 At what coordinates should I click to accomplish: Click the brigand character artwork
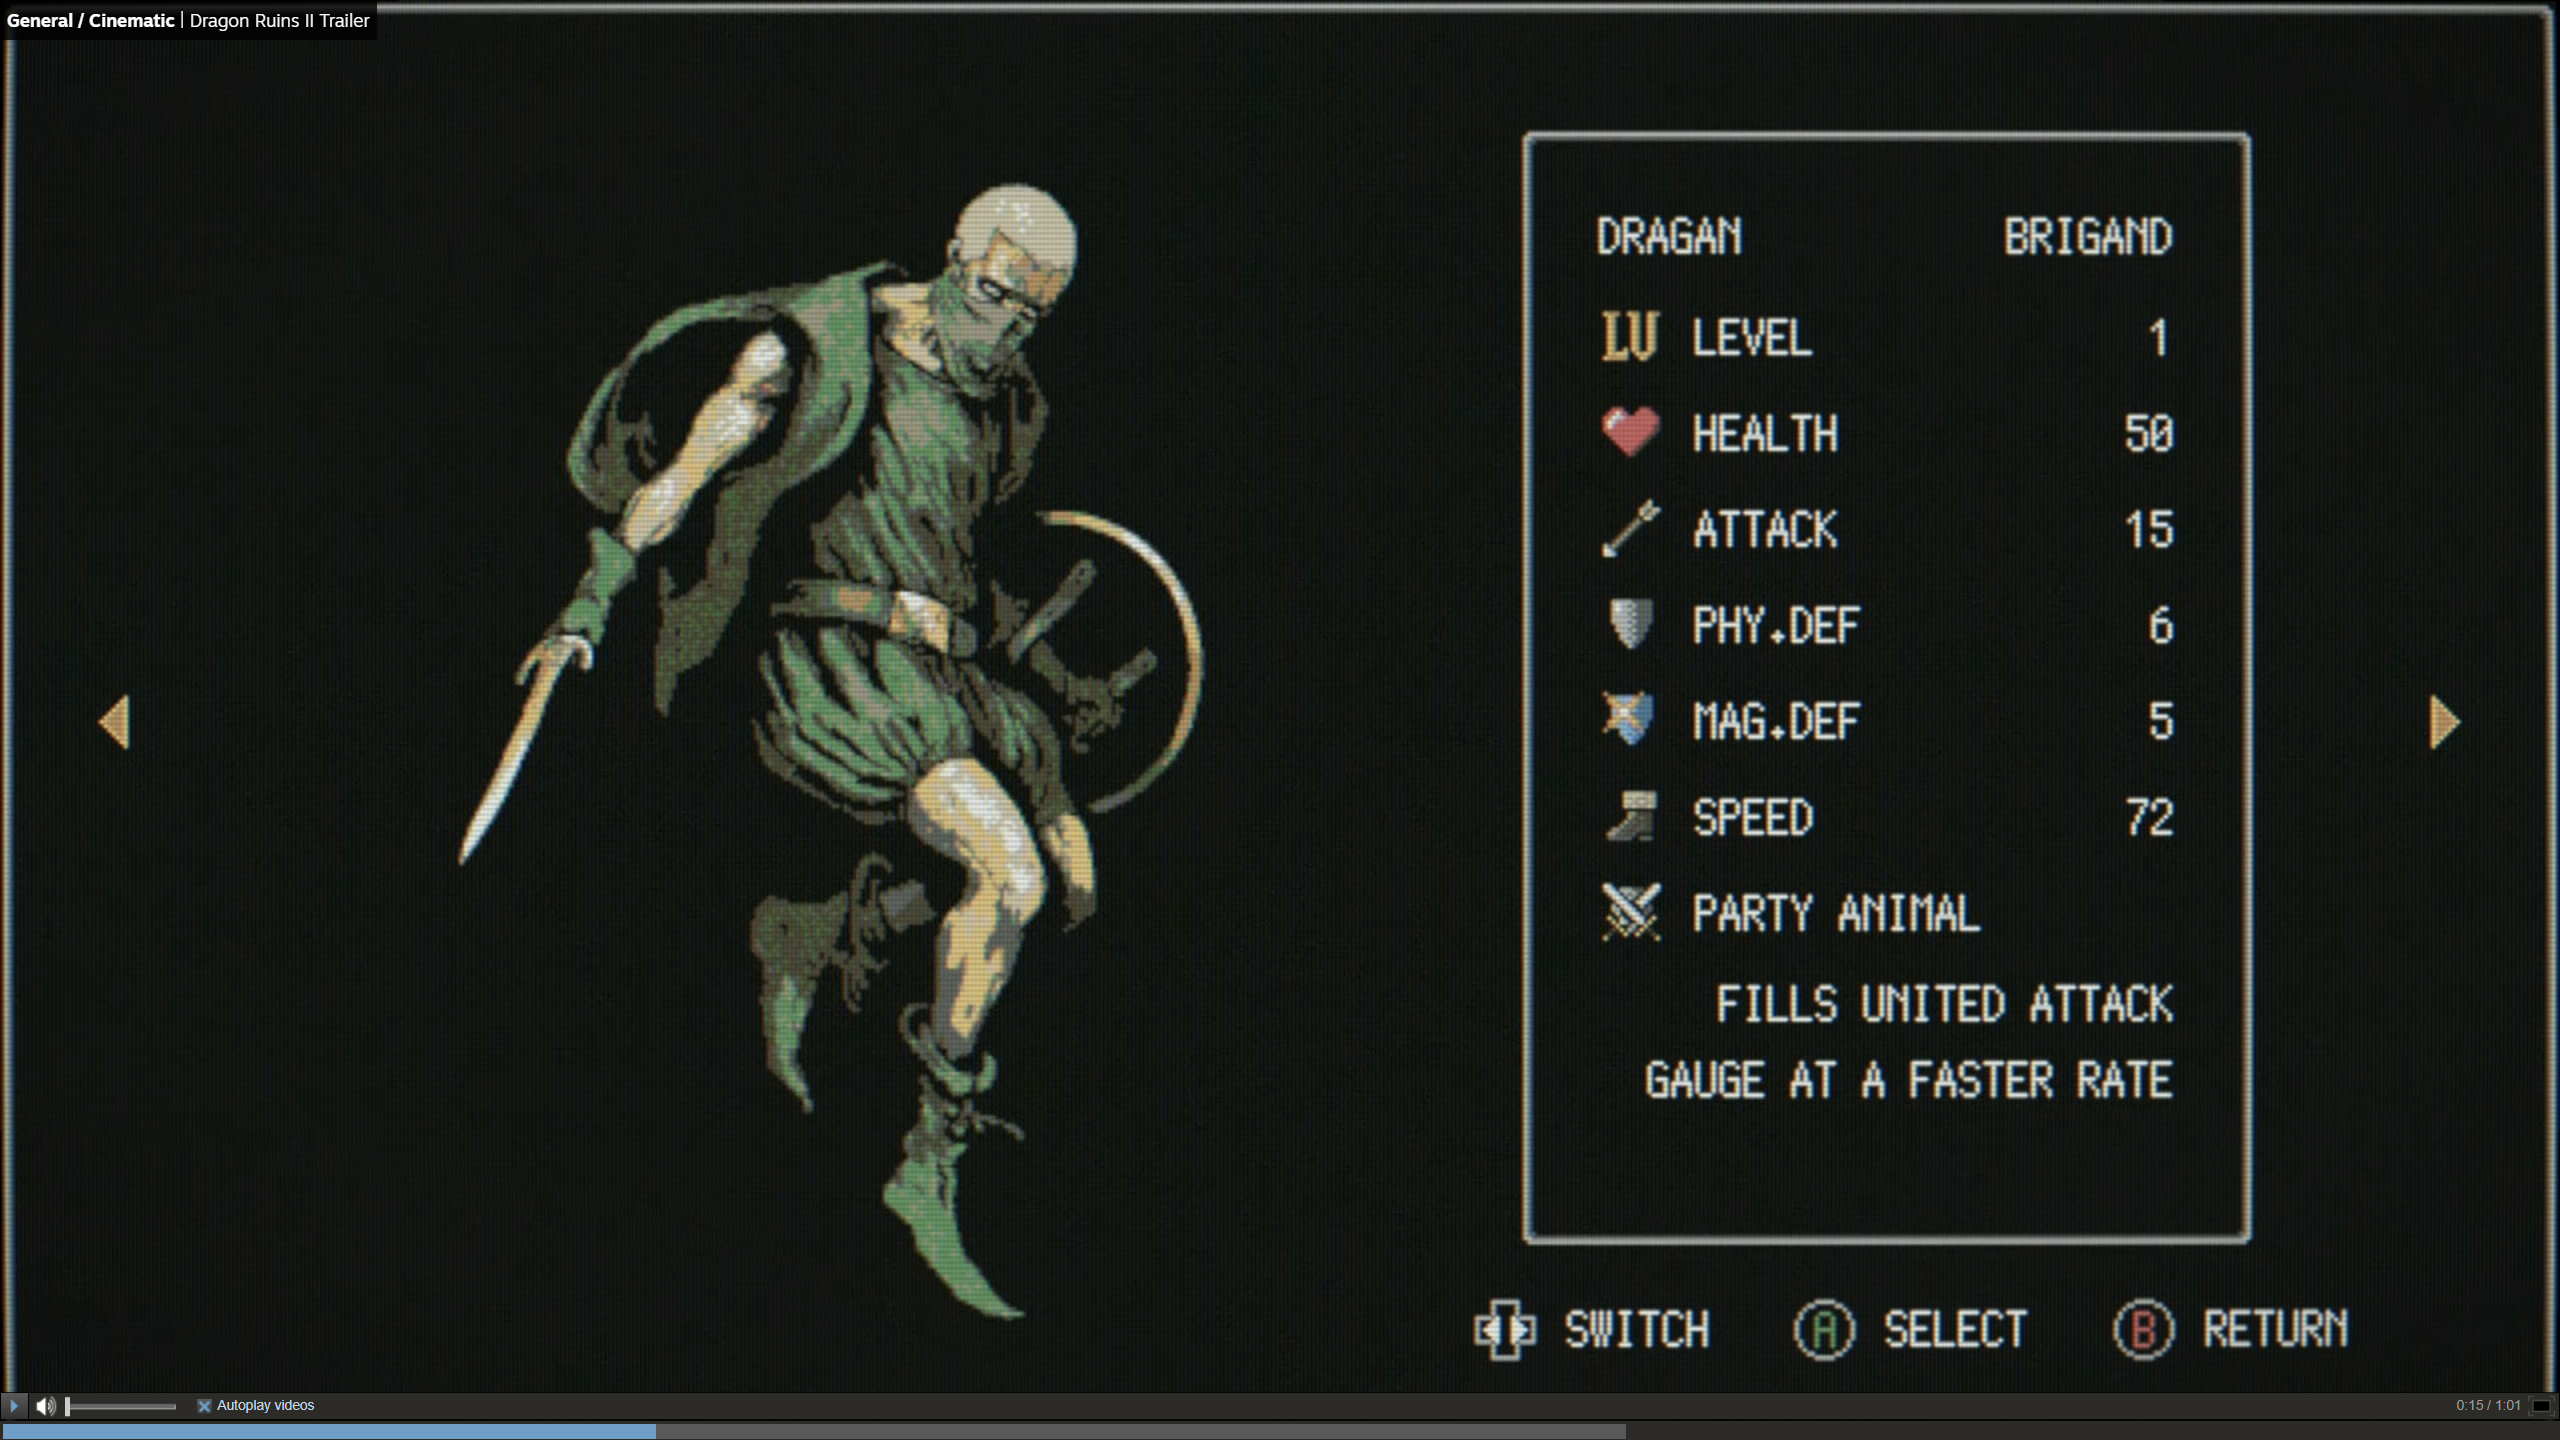click(830, 750)
